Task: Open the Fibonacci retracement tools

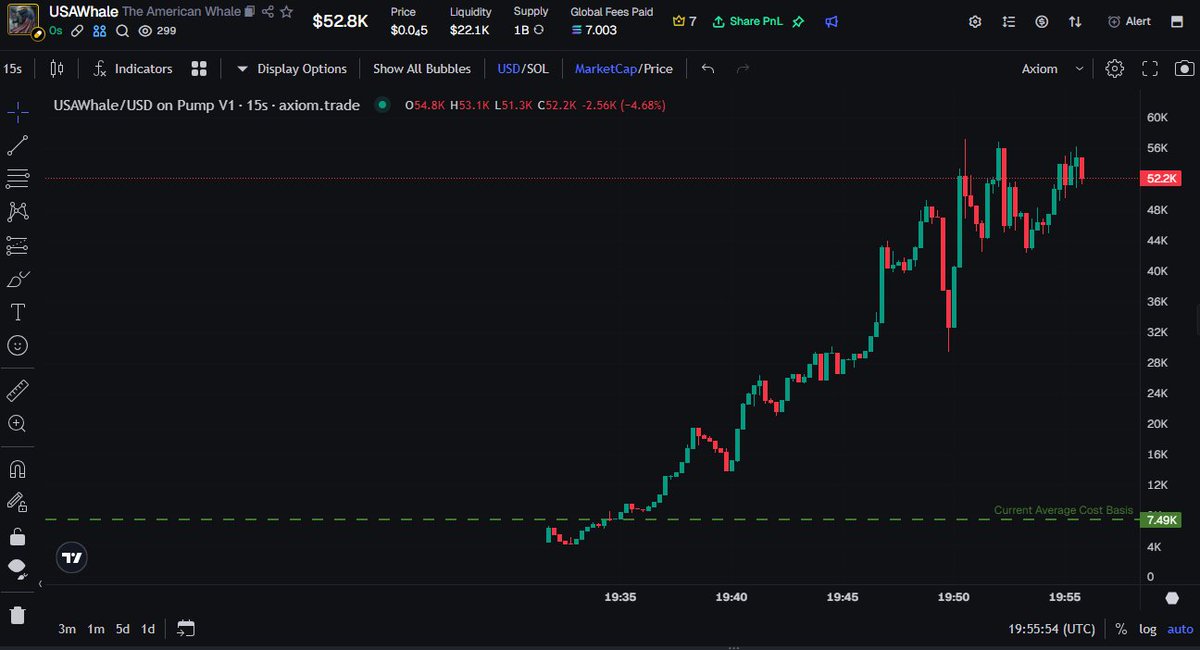Action: tap(17, 178)
